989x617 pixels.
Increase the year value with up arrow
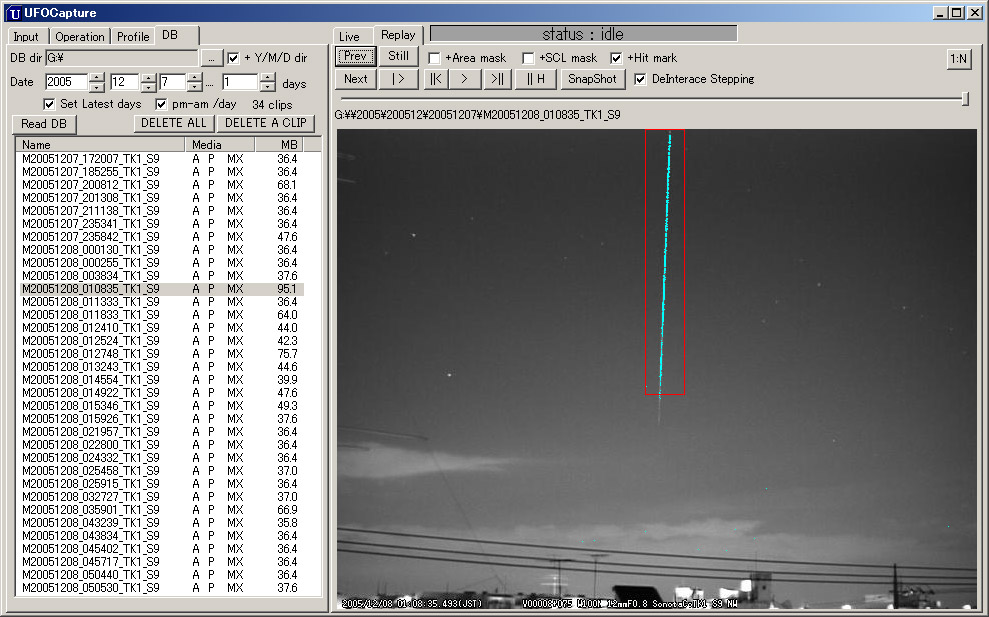coord(96,78)
